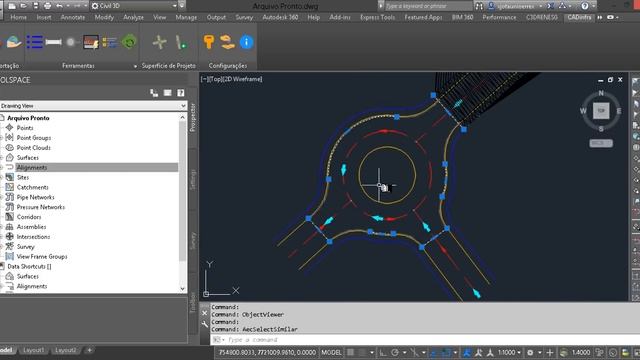640x360 pixels.
Task: Open the help question mark menu
Action: click(x=585, y=6)
